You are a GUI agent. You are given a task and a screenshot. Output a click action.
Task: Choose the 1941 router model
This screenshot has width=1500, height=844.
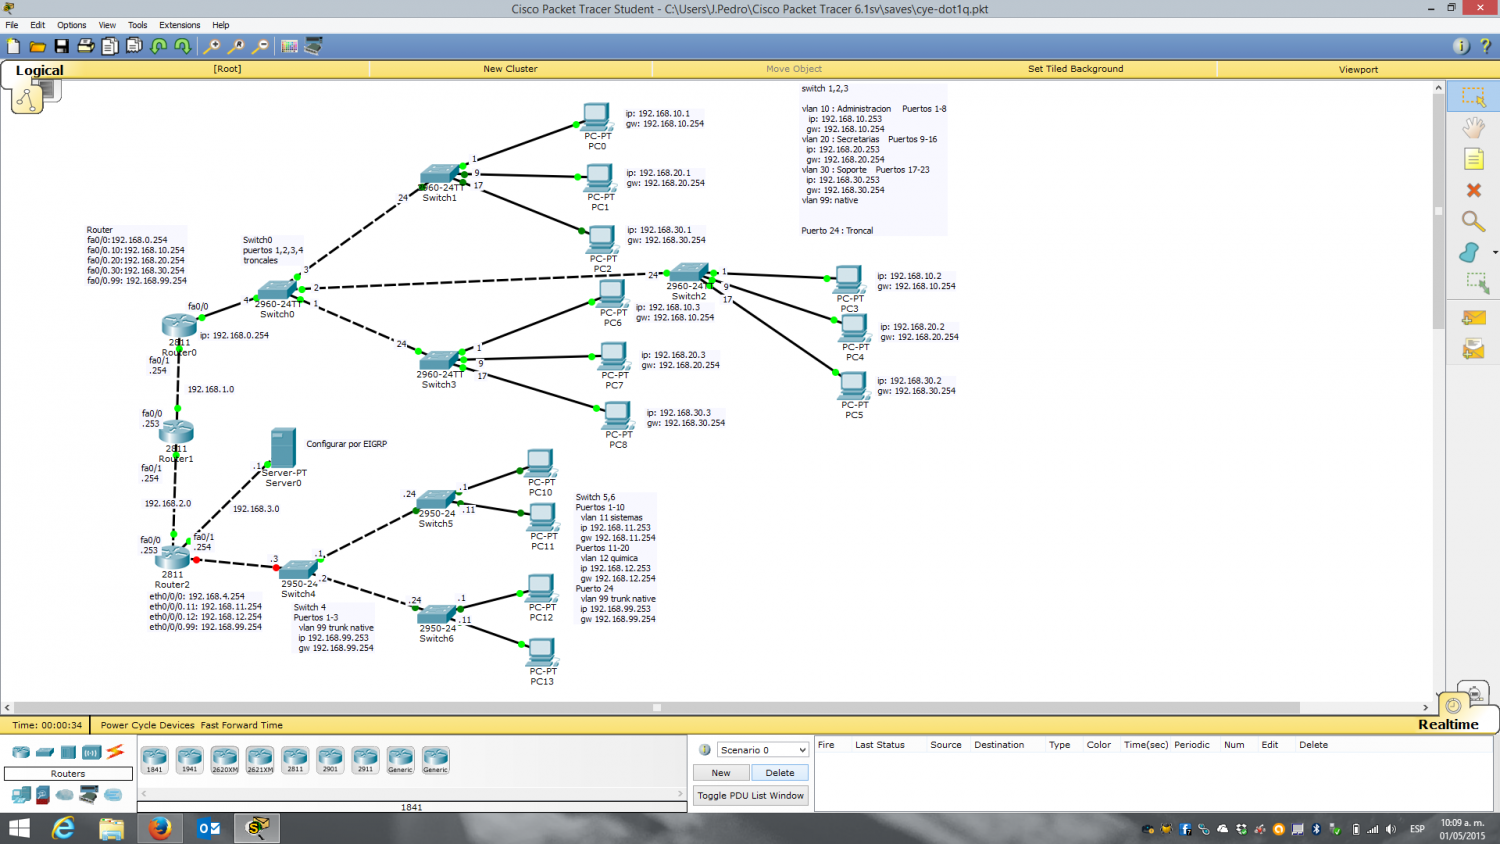pos(190,760)
